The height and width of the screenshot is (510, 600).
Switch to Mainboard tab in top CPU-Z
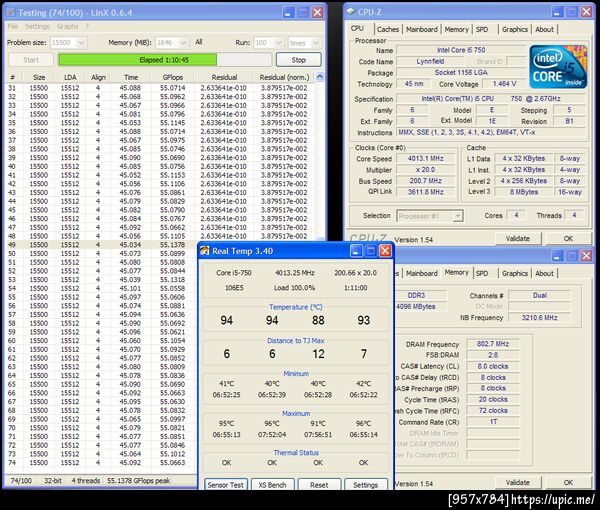click(422, 29)
